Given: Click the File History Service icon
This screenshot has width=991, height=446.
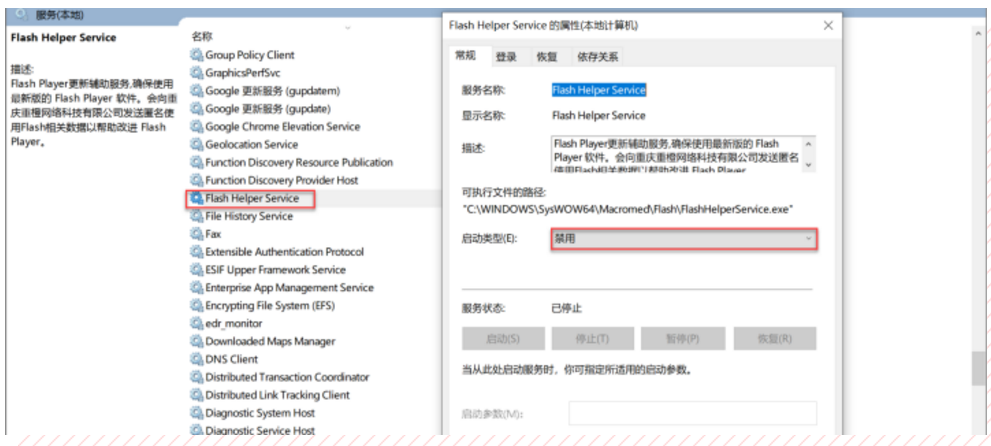Looking at the screenshot, I should pos(197,216).
